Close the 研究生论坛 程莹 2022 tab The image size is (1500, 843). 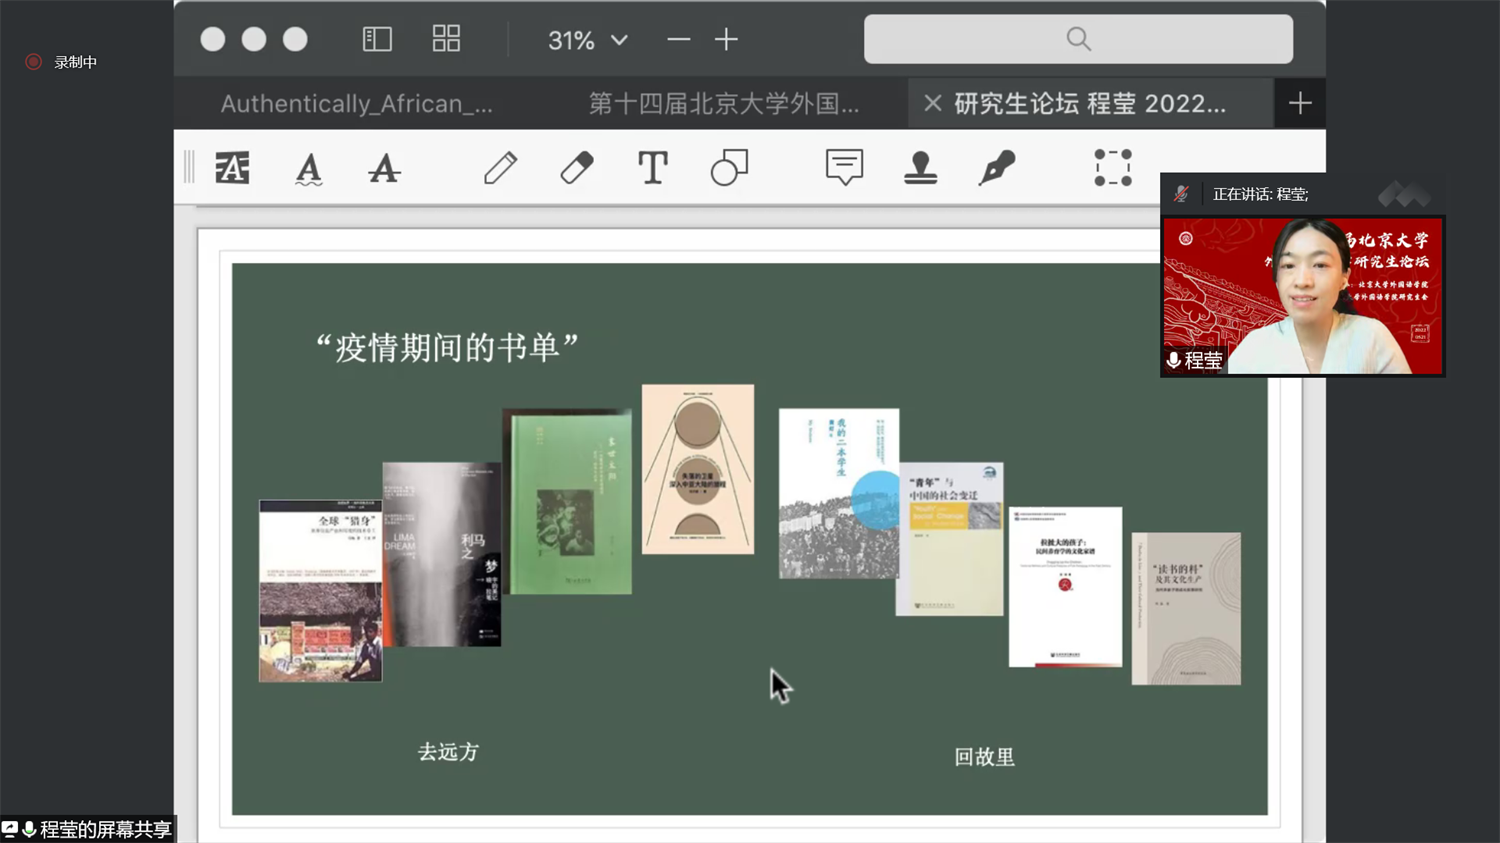932,104
